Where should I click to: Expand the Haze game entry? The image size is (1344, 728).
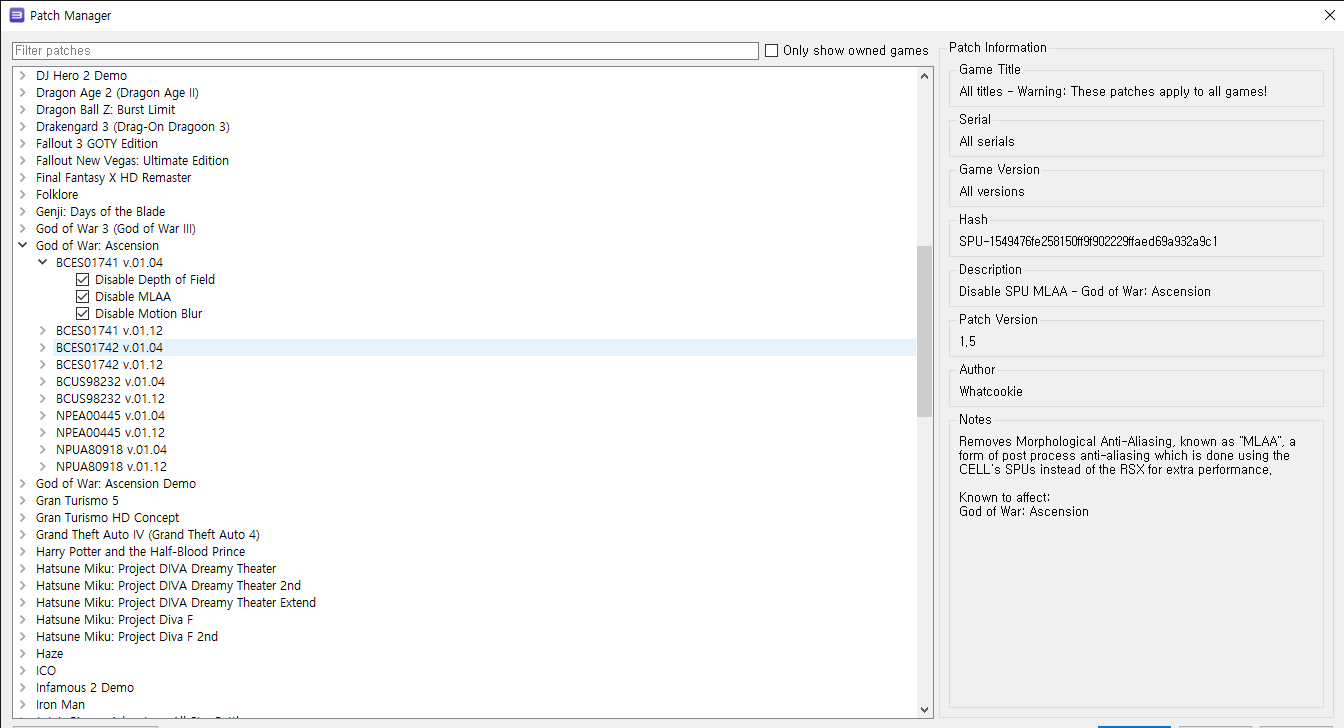pos(23,654)
